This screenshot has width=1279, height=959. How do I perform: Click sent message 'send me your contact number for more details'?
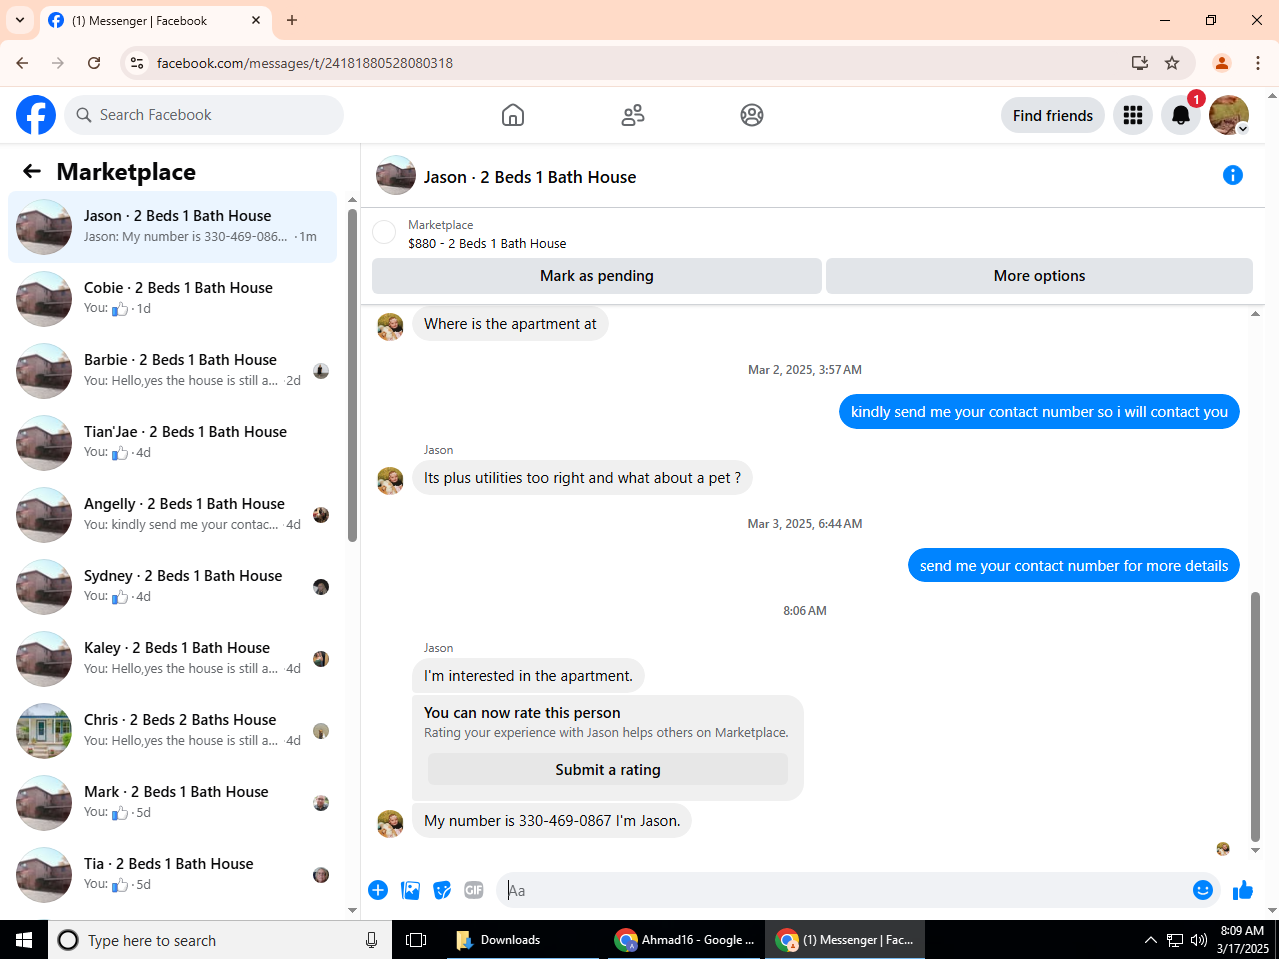coord(1074,566)
